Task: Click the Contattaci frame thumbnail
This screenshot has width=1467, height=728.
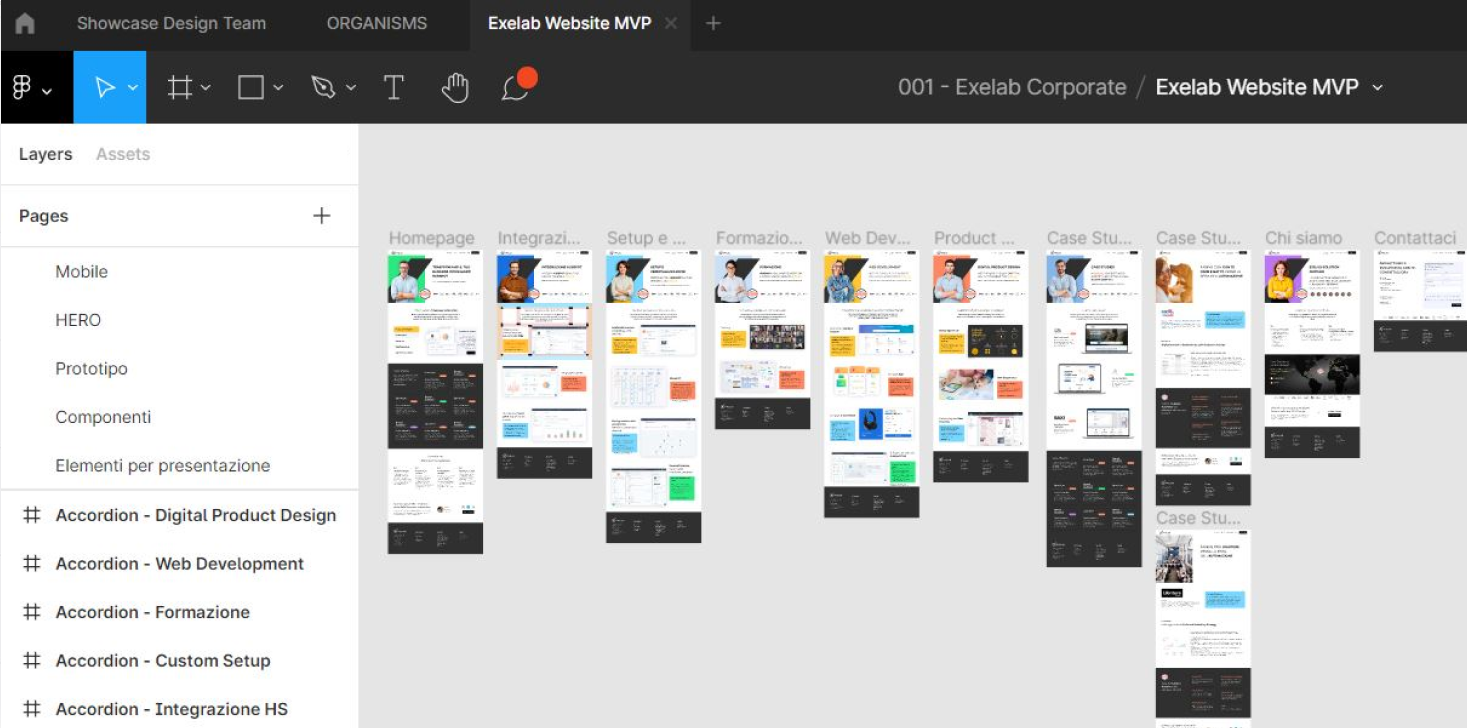Action: tap(1420, 300)
